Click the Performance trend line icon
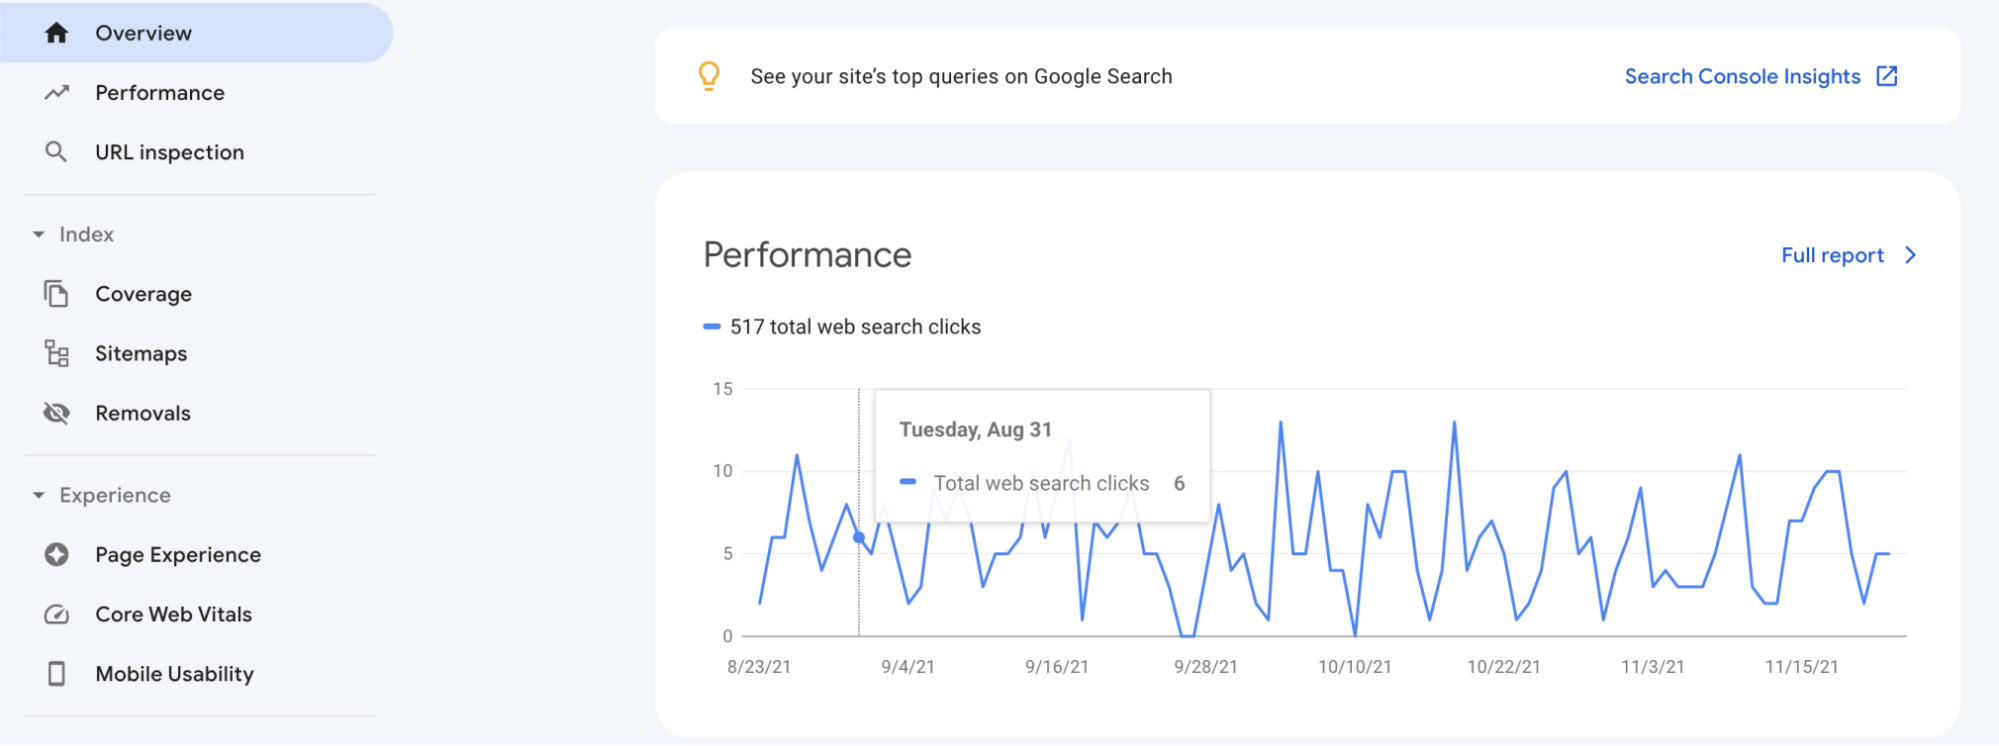The width and height of the screenshot is (1999, 746). point(57,93)
